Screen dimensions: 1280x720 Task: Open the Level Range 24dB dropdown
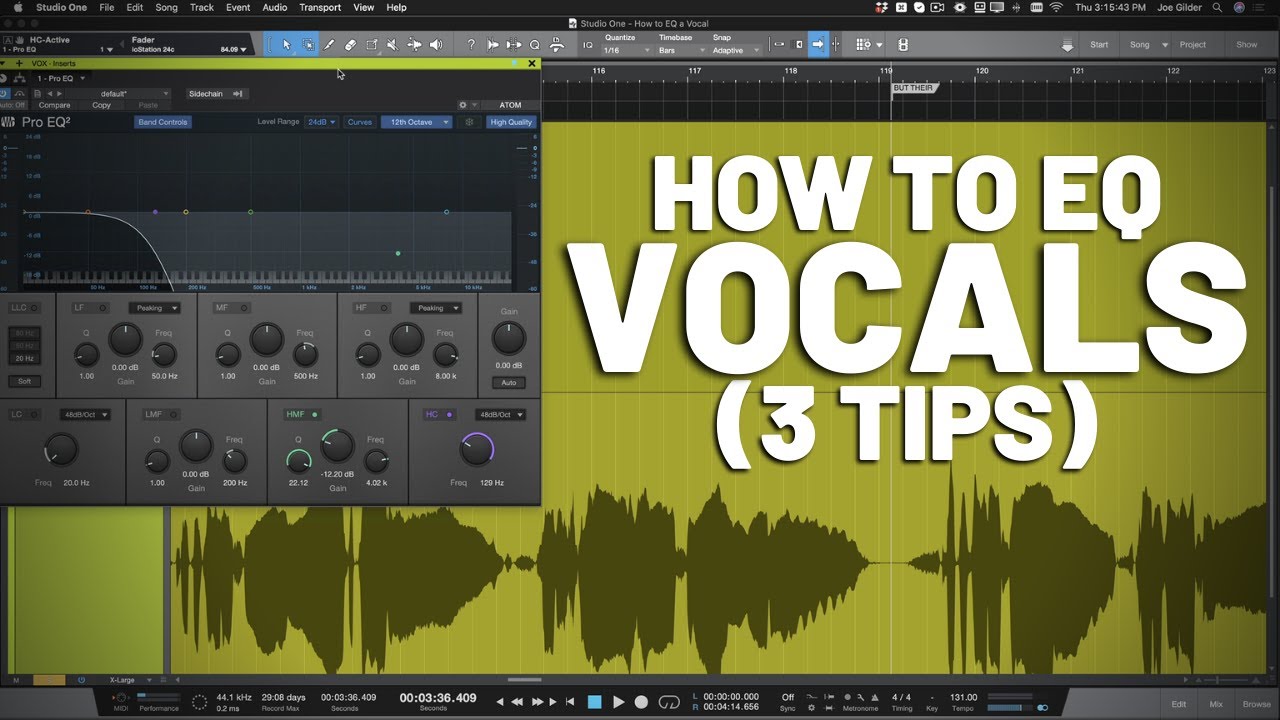pos(321,122)
